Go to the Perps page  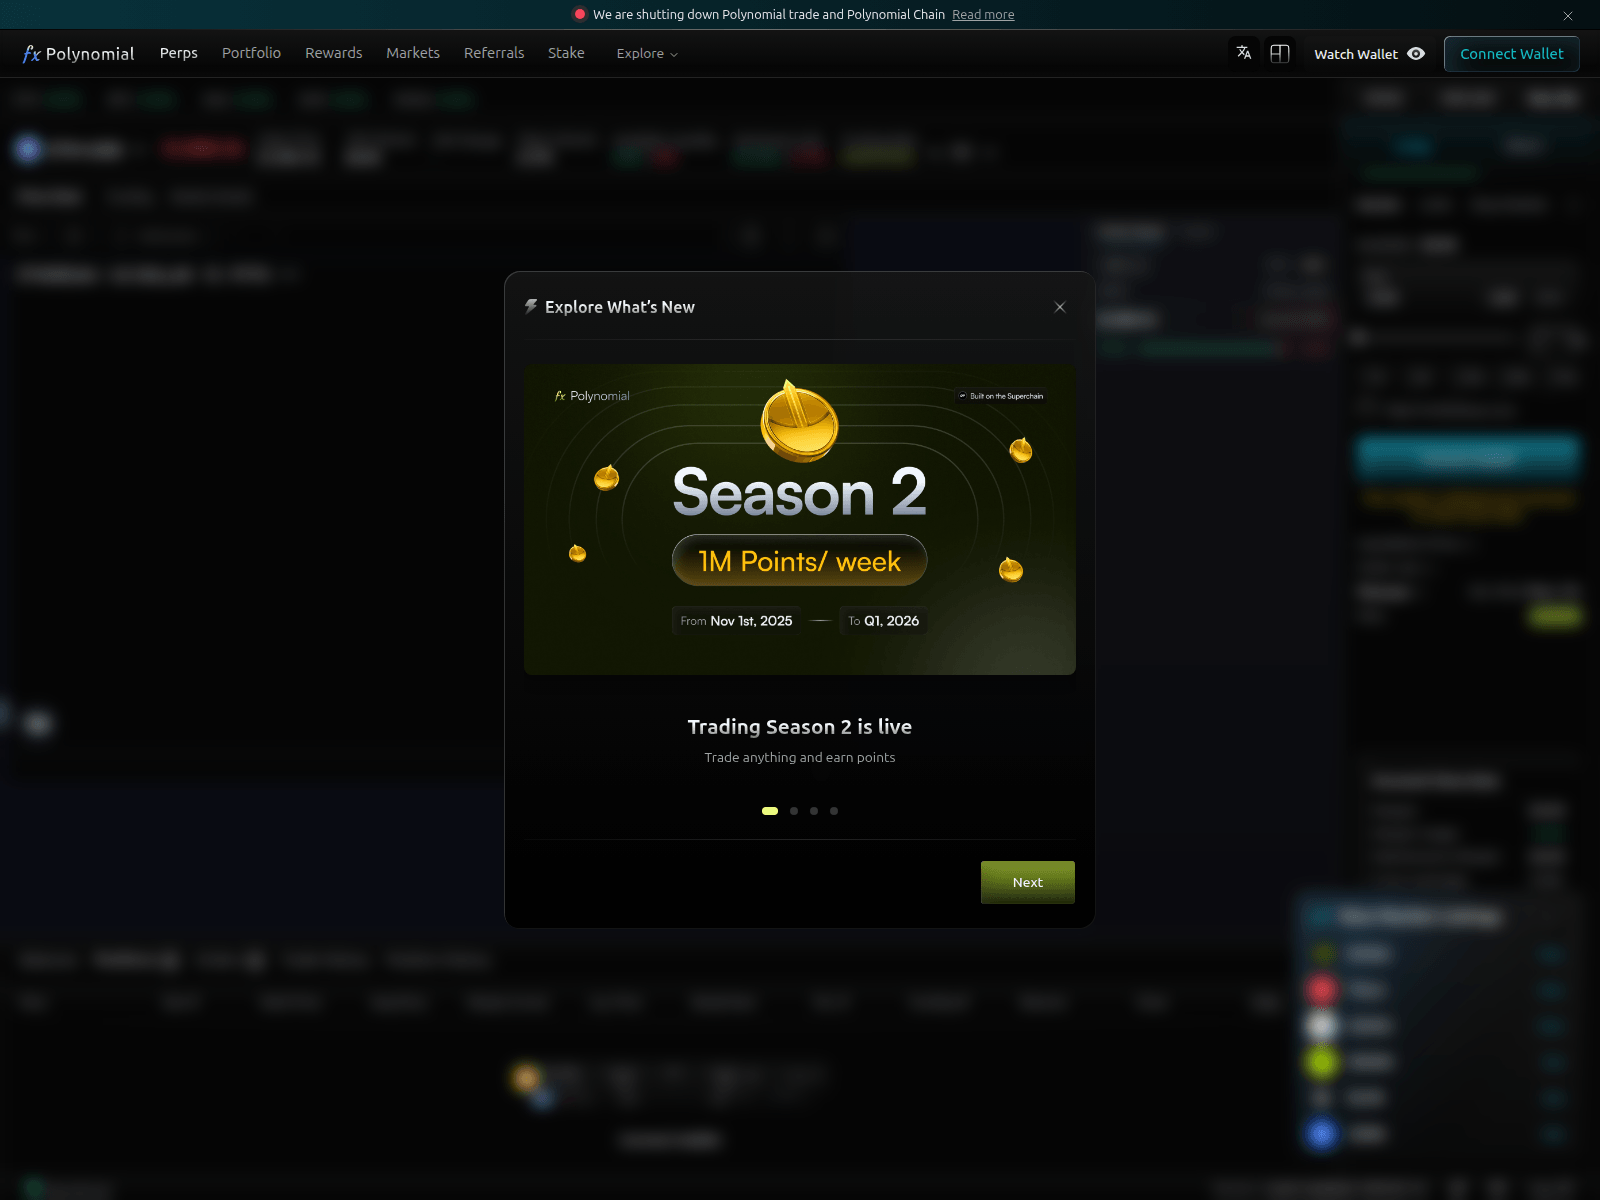pyautogui.click(x=179, y=53)
